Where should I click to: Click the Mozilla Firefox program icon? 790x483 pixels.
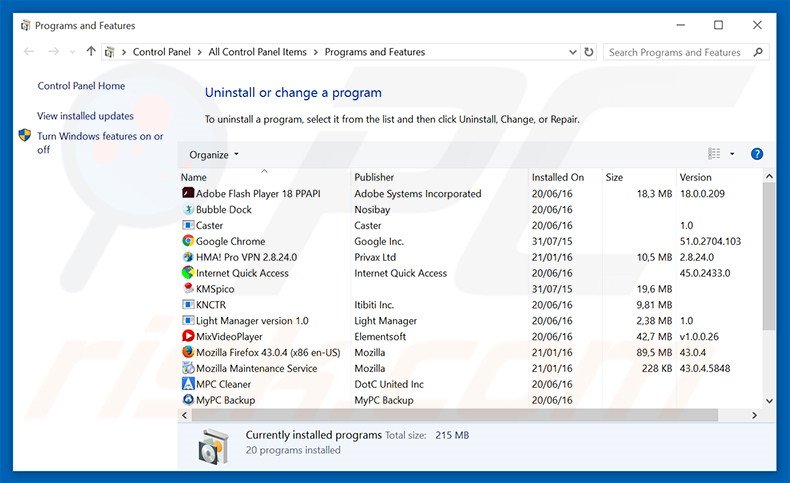coord(188,352)
